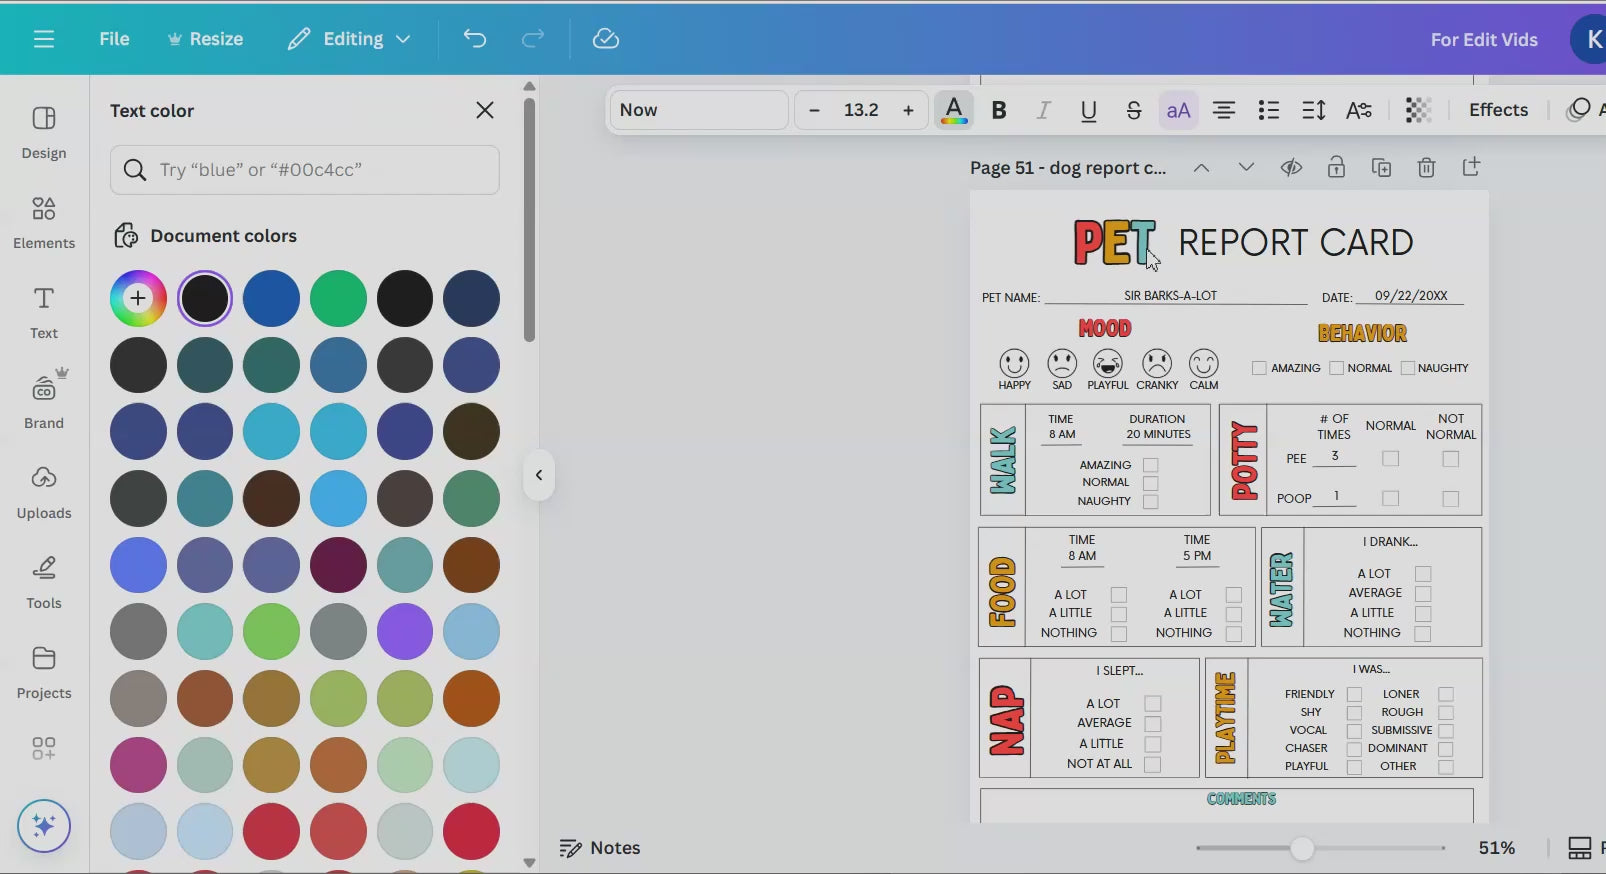Apply strikethrough formatting to text
The width and height of the screenshot is (1606, 874).
pyautogui.click(x=1133, y=110)
